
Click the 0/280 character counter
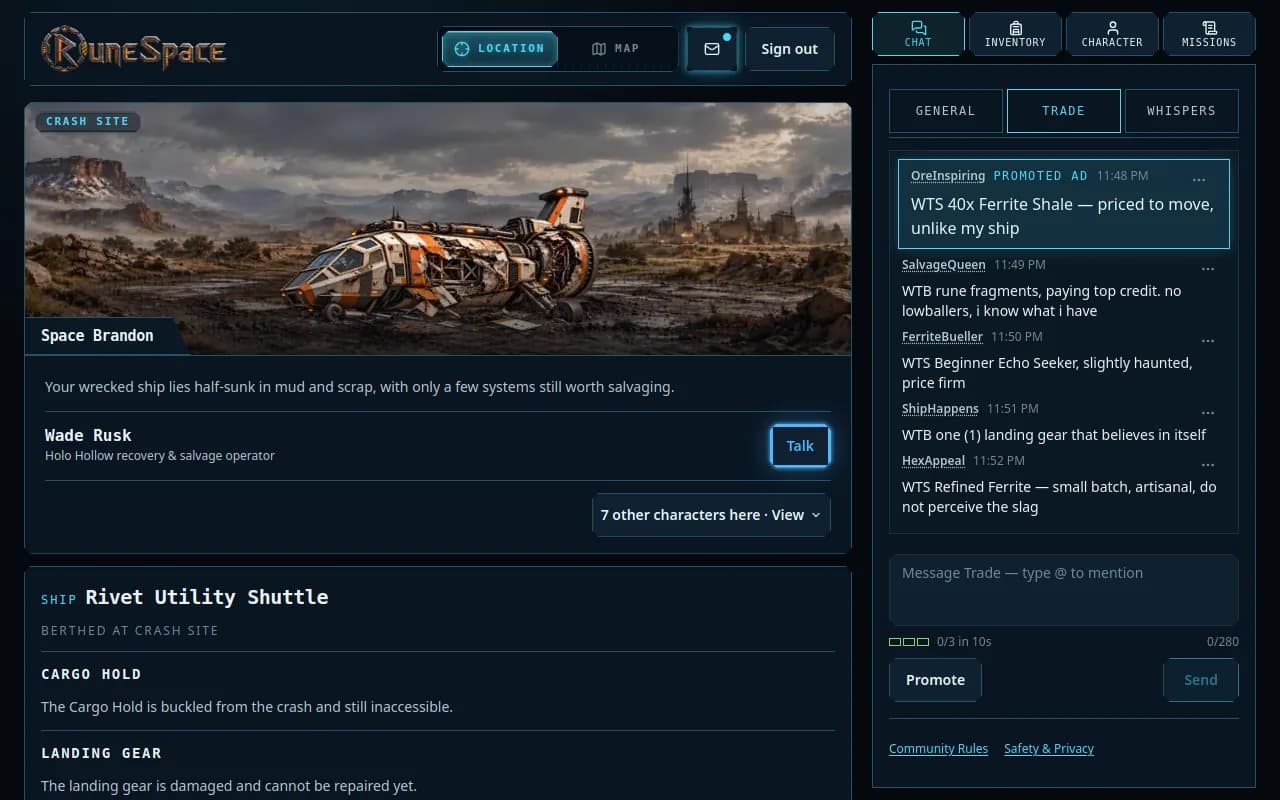coord(1222,641)
